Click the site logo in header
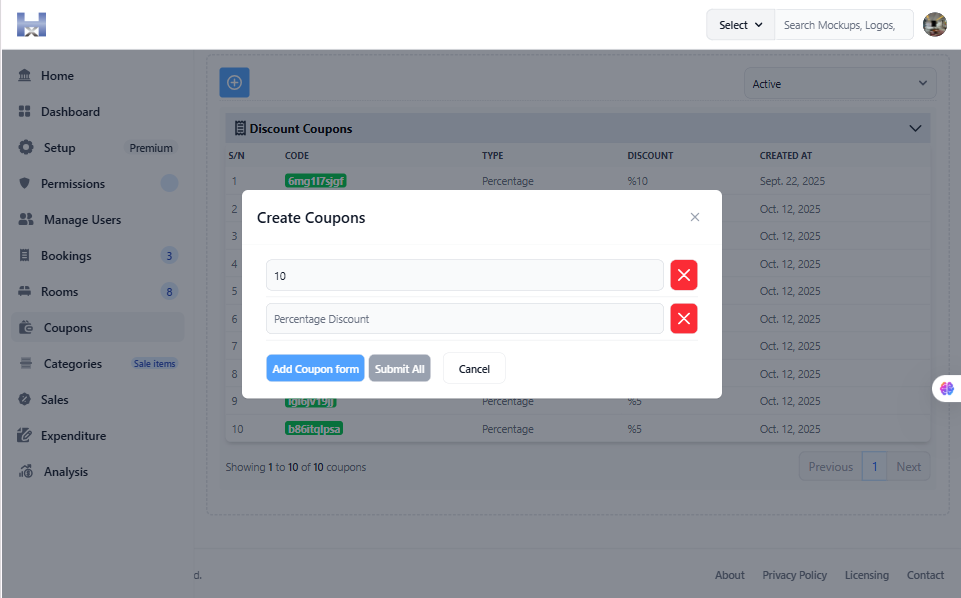 (31, 25)
